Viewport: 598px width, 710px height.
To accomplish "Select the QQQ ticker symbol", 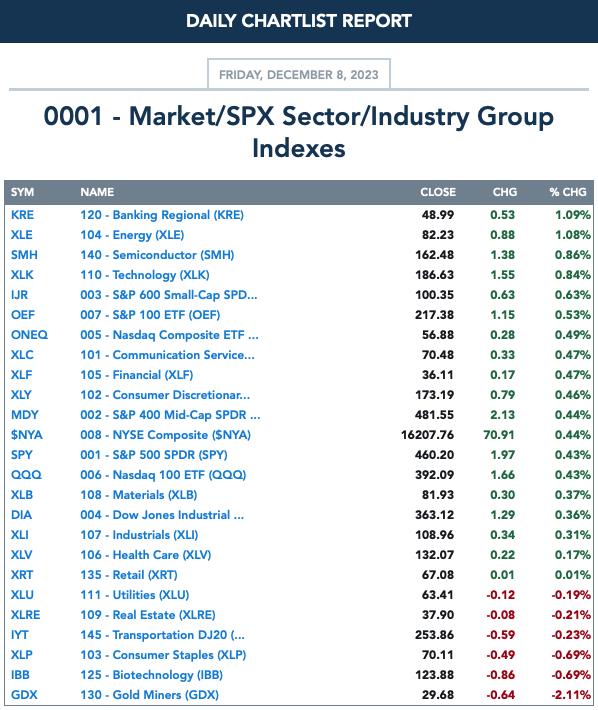I will click(26, 475).
